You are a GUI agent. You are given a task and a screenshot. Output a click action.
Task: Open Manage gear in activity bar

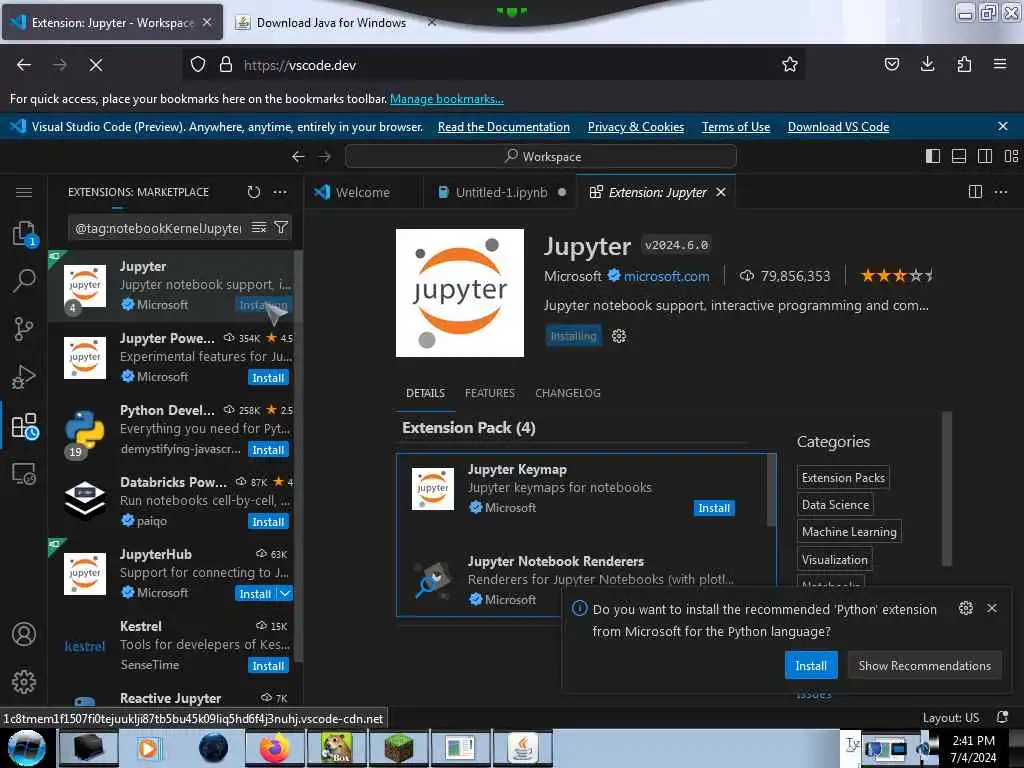point(24,682)
